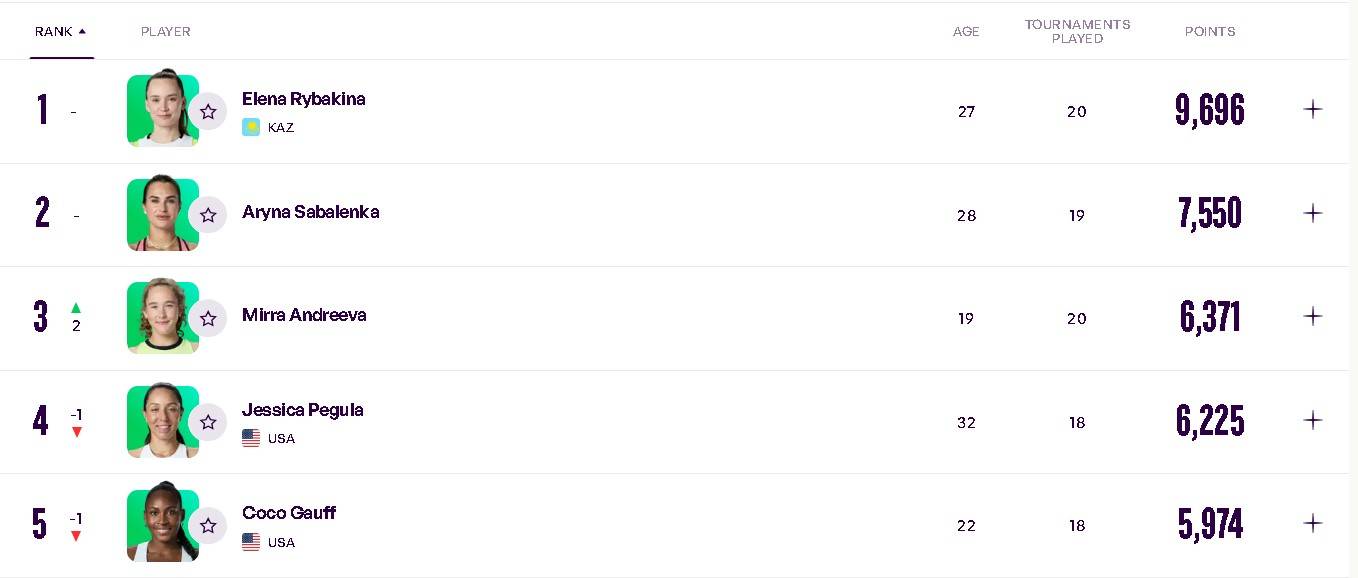Click Elena Rybakina's profile photo
Screen dimensions: 1358x578
(163, 111)
